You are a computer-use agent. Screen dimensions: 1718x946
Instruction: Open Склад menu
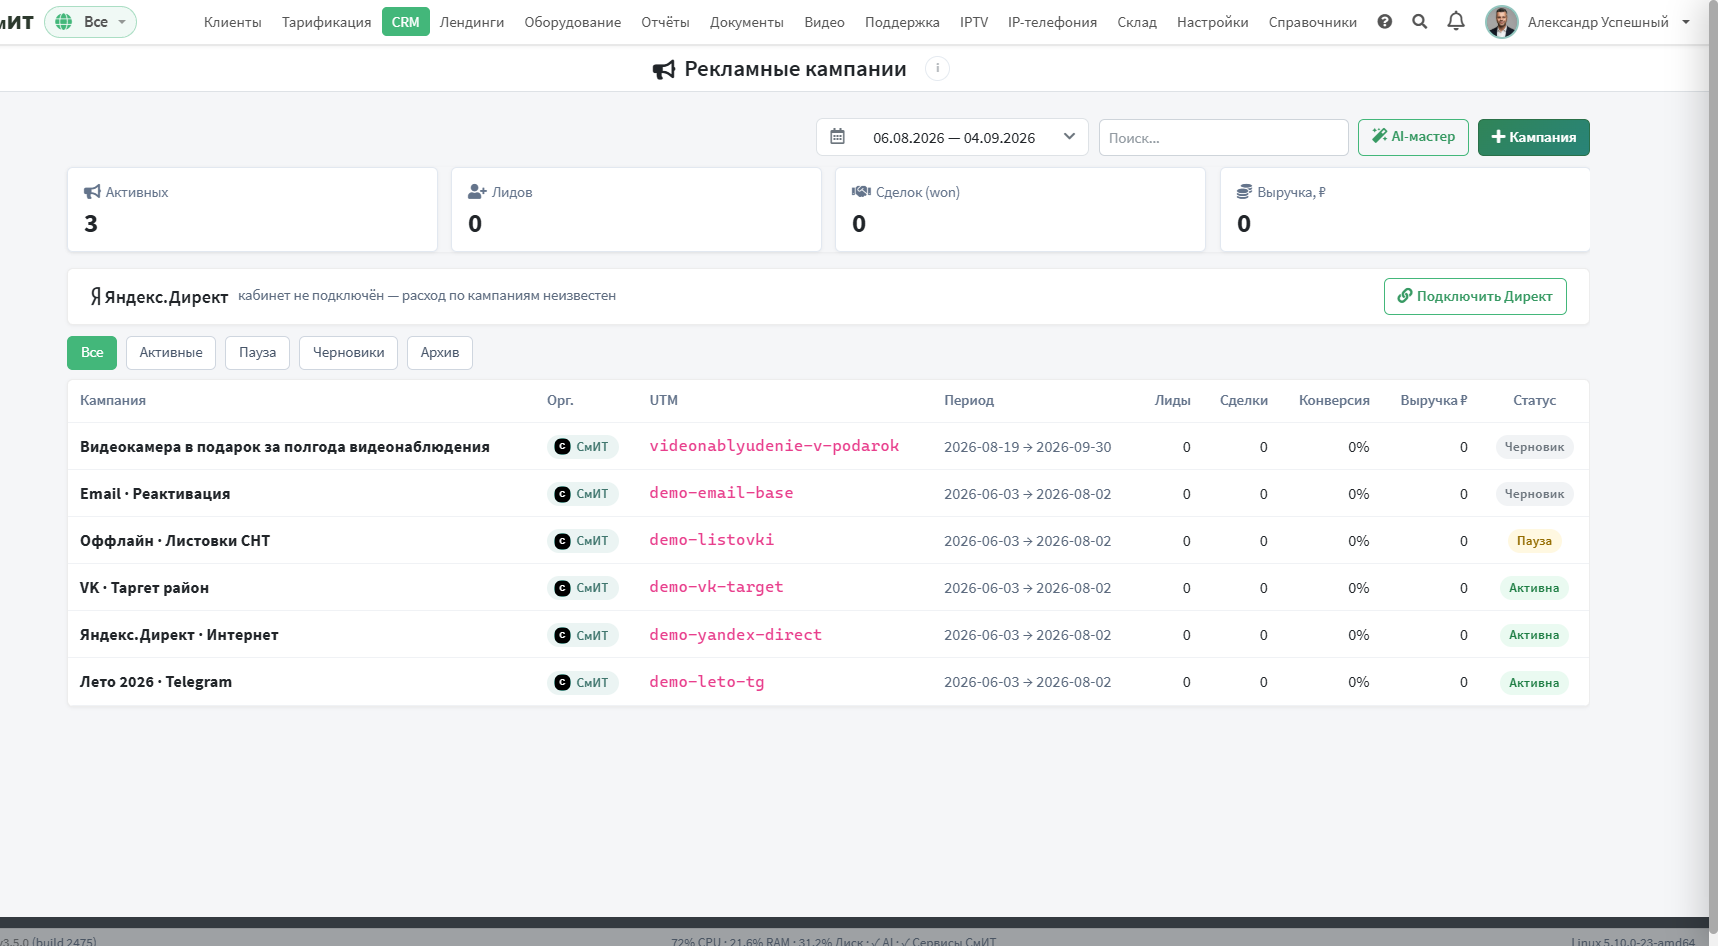tap(1137, 22)
